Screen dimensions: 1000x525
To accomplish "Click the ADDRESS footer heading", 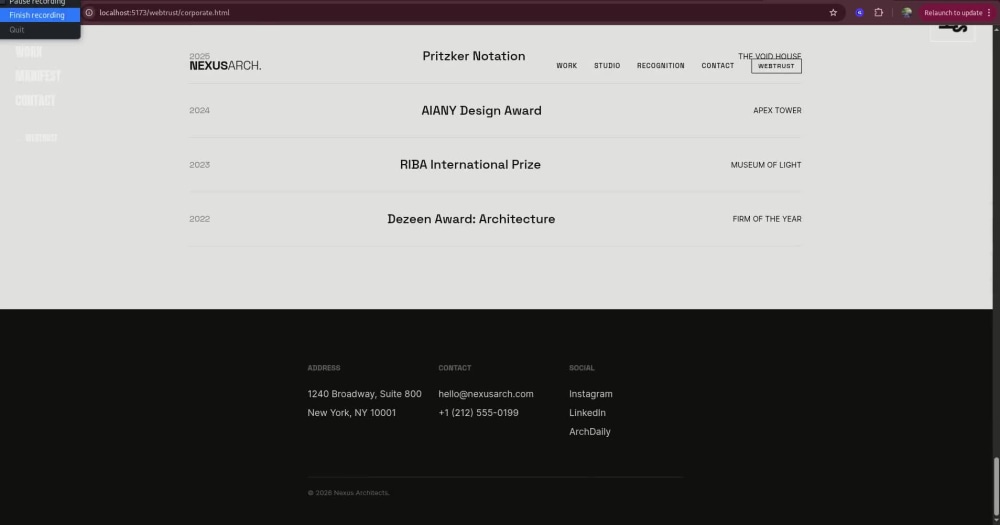I will [x=324, y=368].
